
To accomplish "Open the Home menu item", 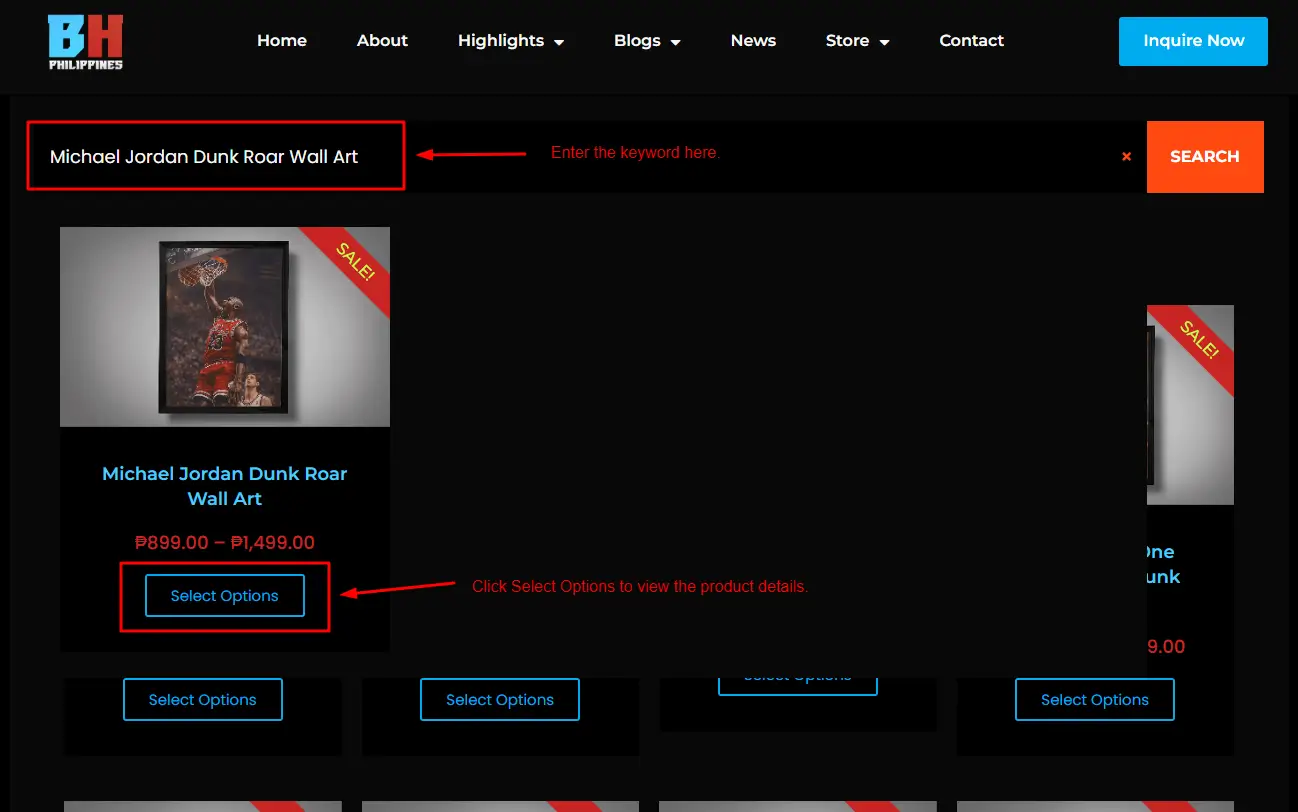I will 282,41.
